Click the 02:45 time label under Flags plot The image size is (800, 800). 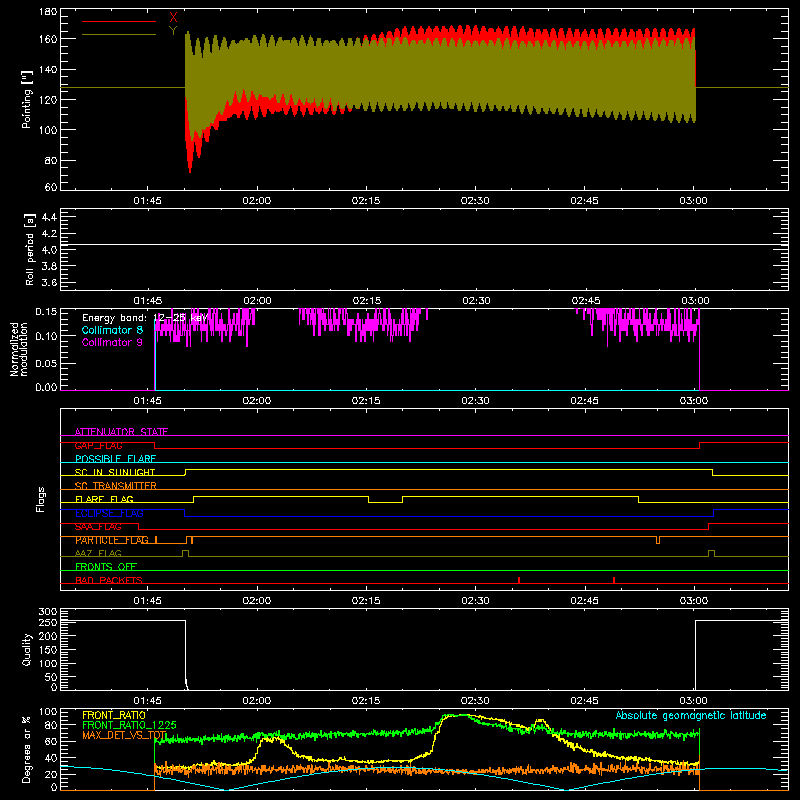tap(584, 601)
